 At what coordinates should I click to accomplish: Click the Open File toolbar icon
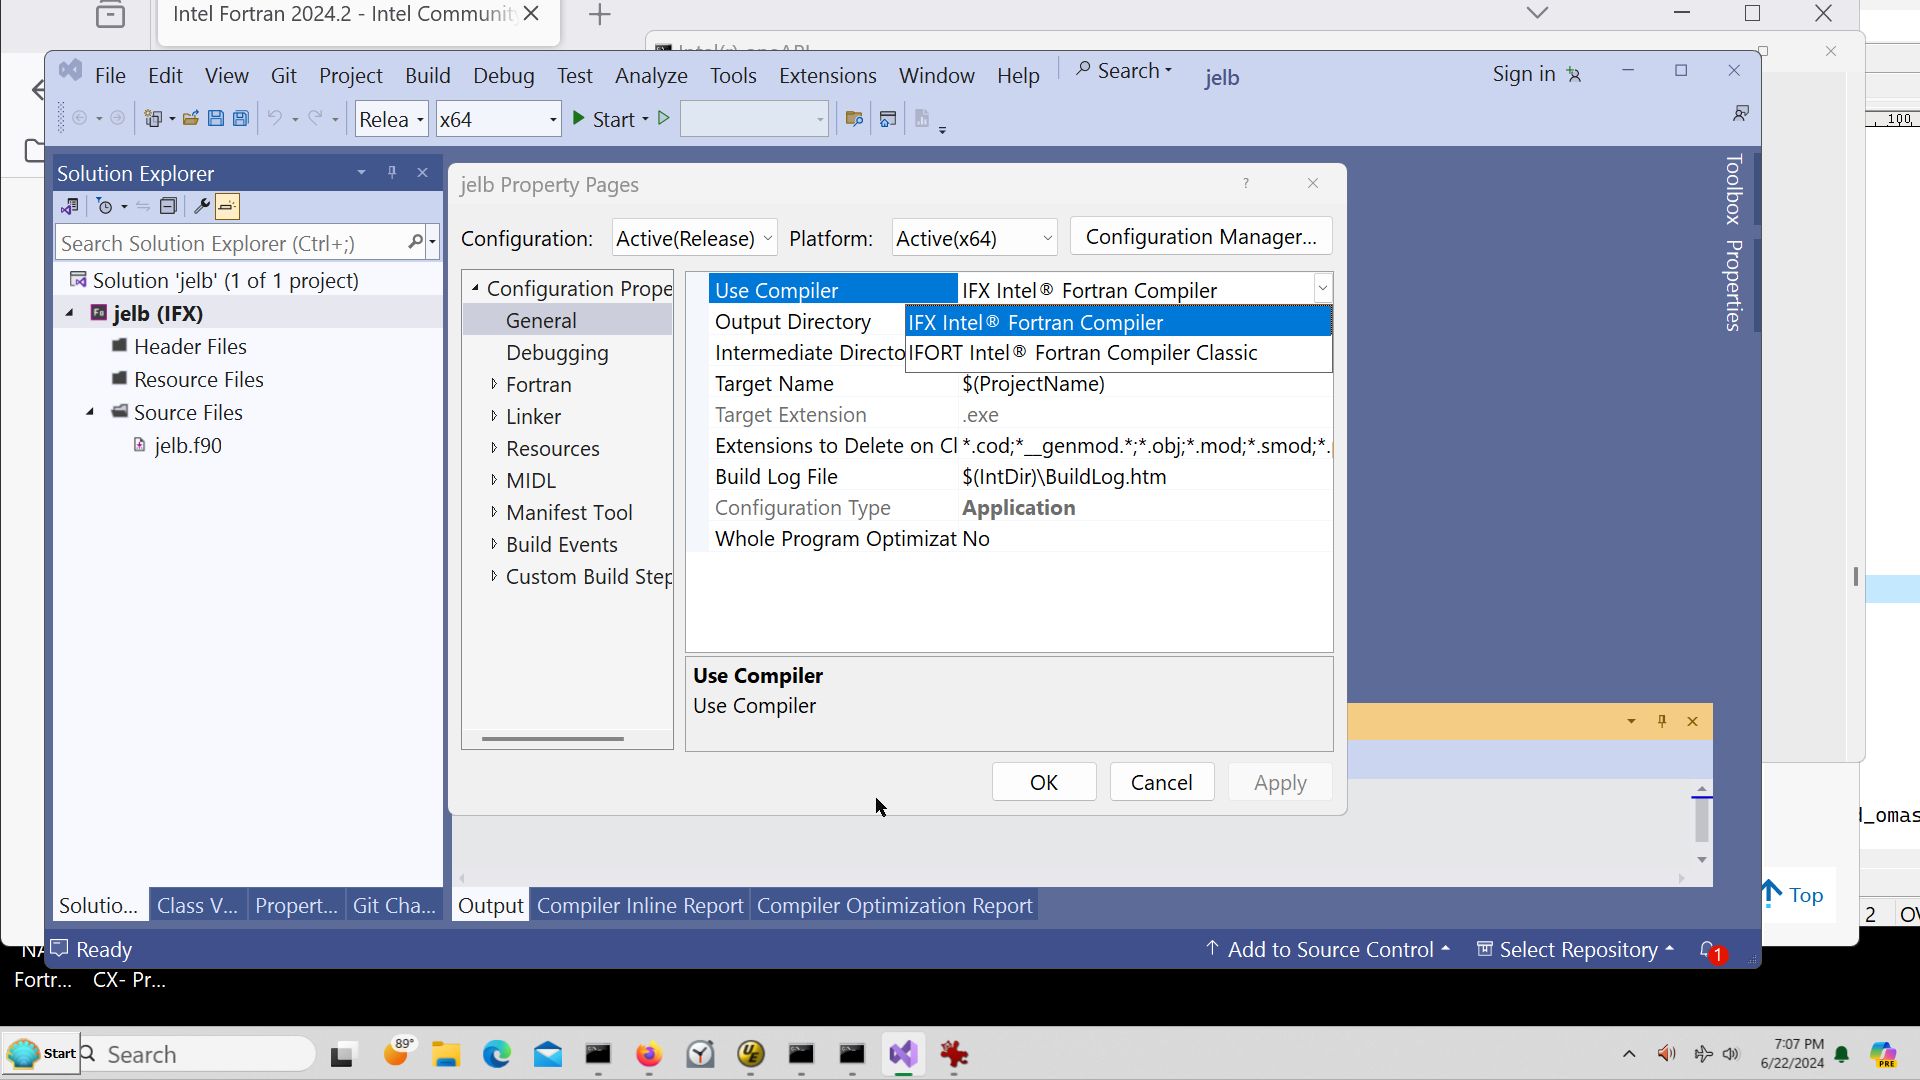point(190,119)
